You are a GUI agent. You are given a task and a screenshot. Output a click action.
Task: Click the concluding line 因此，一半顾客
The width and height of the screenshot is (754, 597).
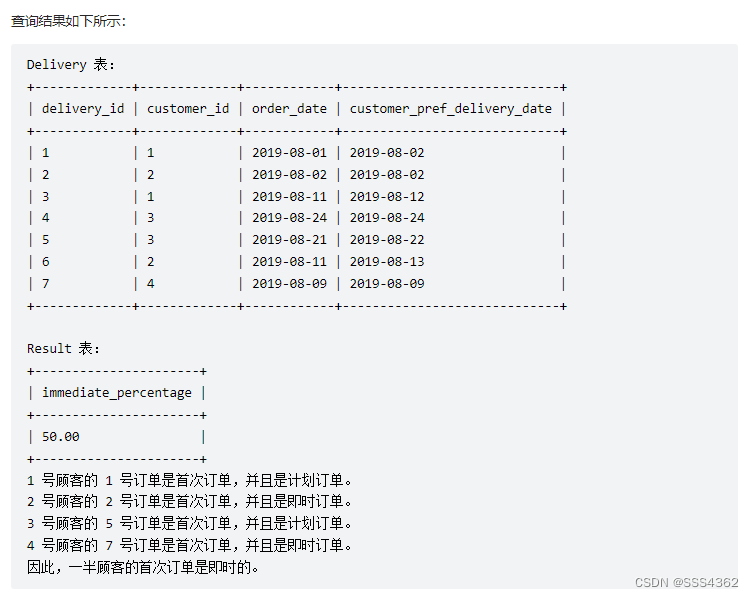(143, 568)
